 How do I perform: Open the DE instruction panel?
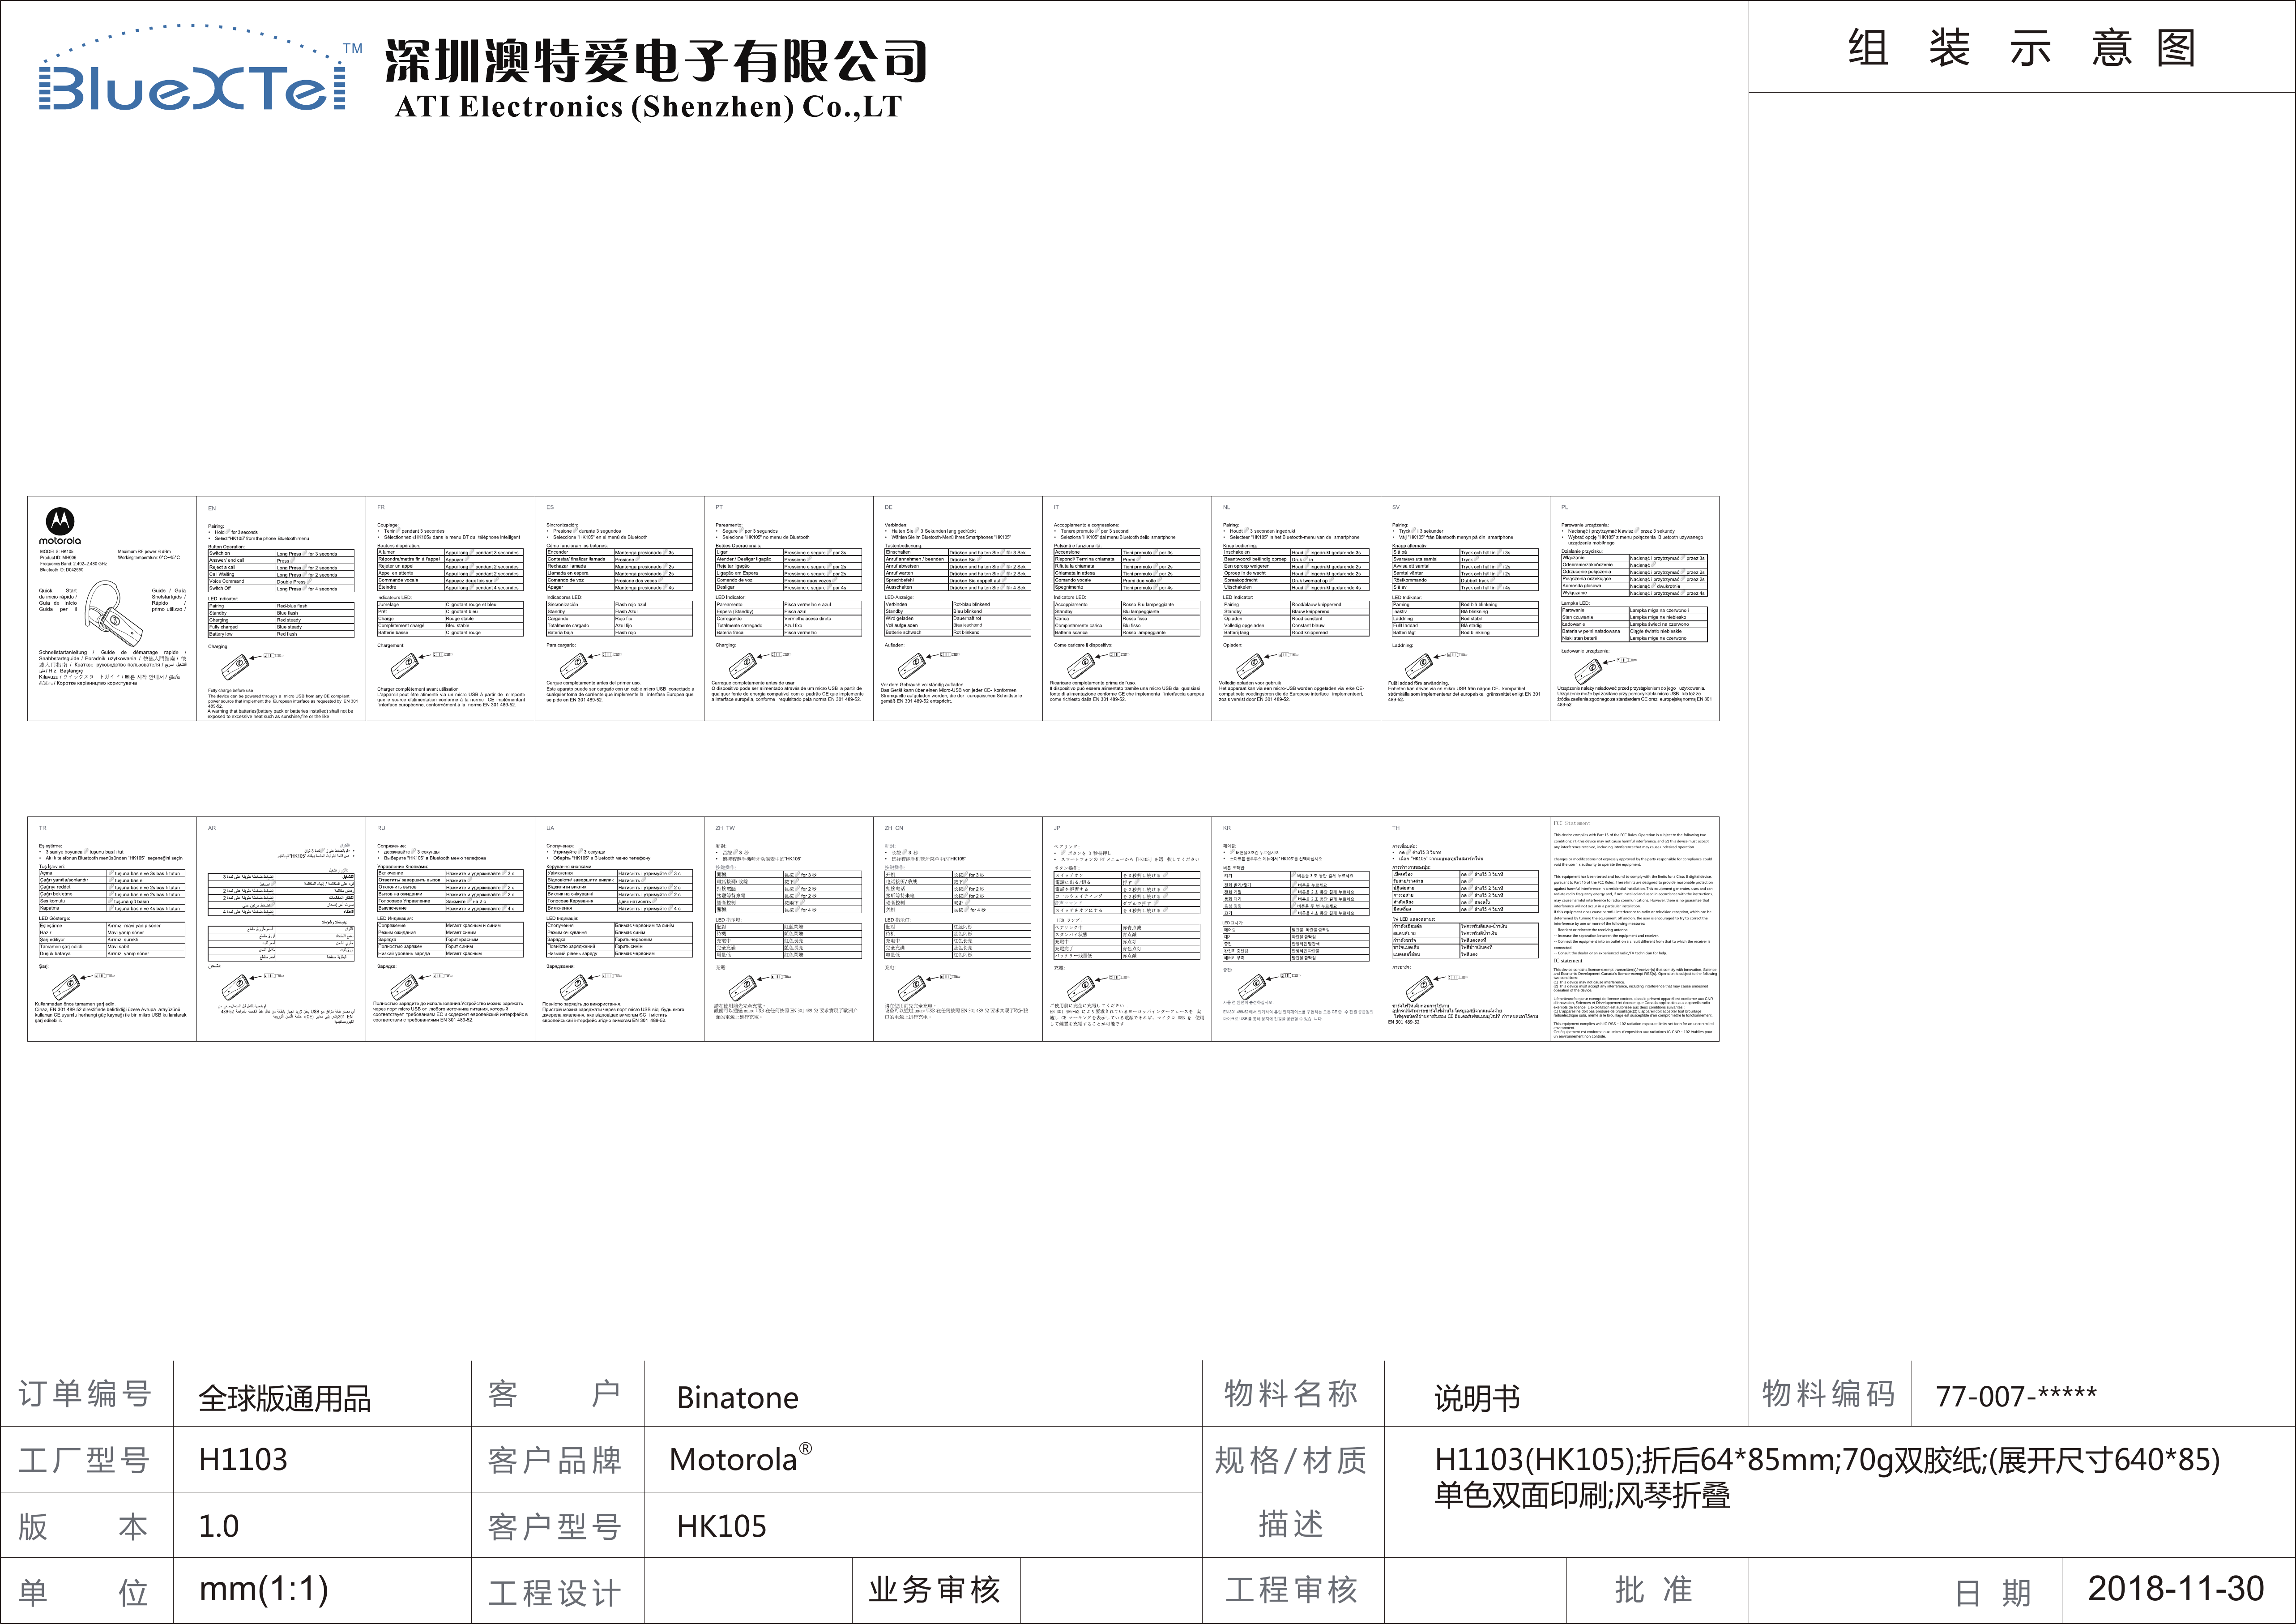958,608
